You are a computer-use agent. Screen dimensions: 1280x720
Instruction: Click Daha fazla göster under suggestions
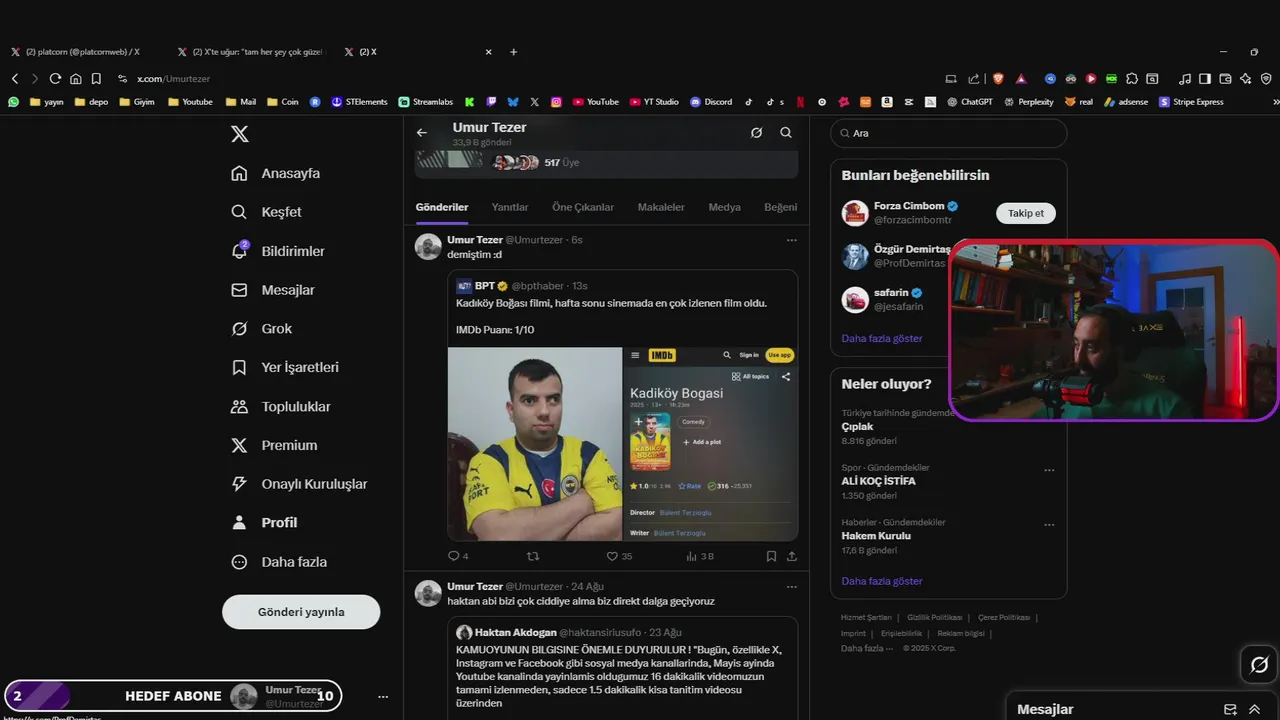click(x=882, y=338)
